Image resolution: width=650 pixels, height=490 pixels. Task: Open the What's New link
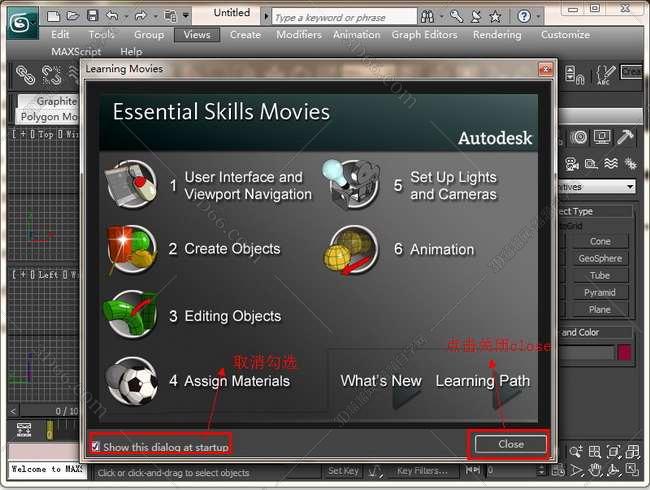tap(381, 381)
